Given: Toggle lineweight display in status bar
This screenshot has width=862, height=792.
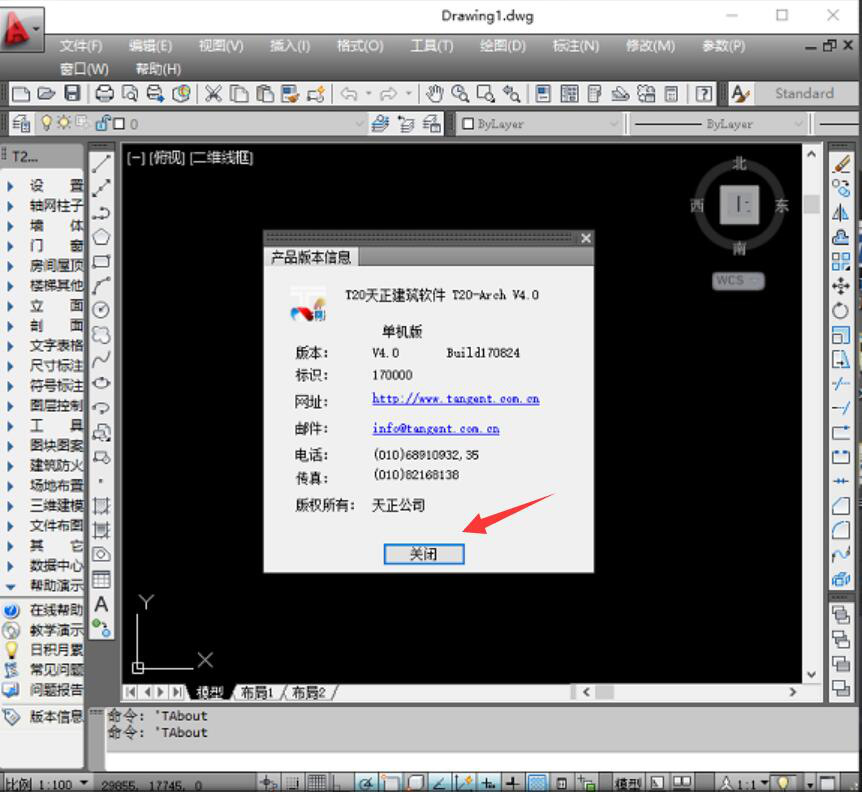Looking at the screenshot, I should click(x=512, y=783).
